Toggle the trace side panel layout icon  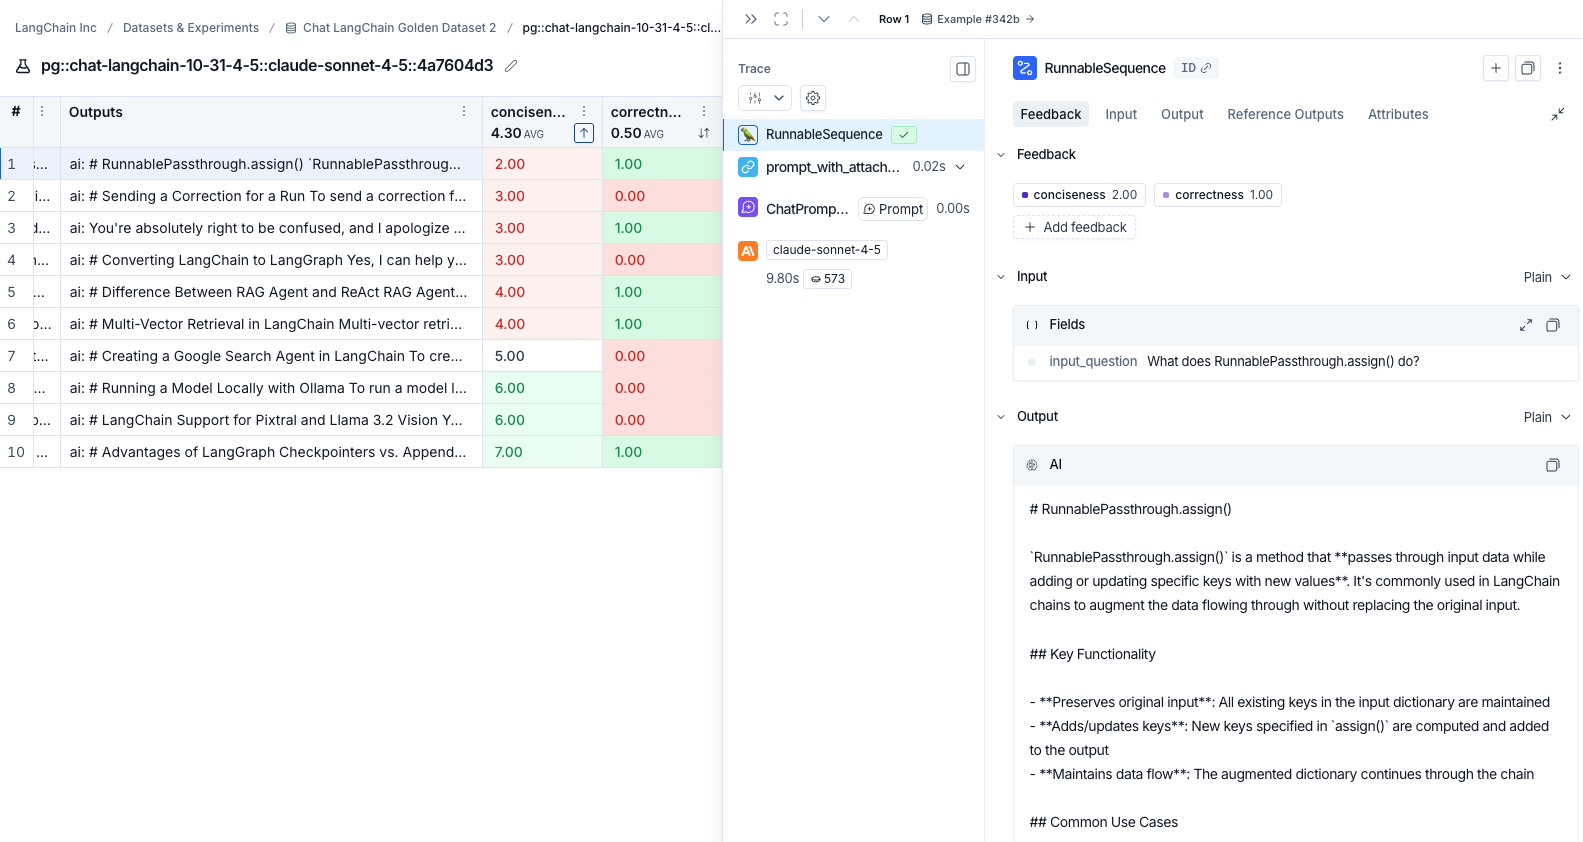tap(963, 69)
